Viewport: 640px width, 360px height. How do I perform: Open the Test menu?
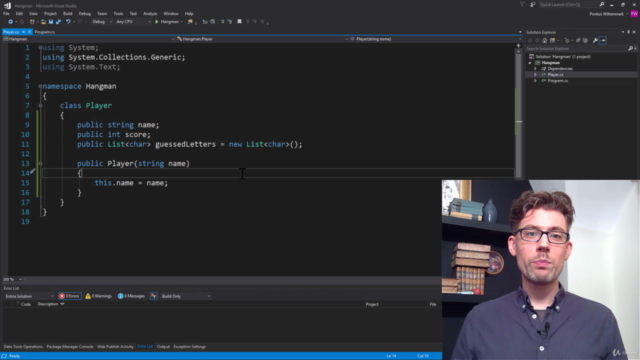click(x=133, y=13)
